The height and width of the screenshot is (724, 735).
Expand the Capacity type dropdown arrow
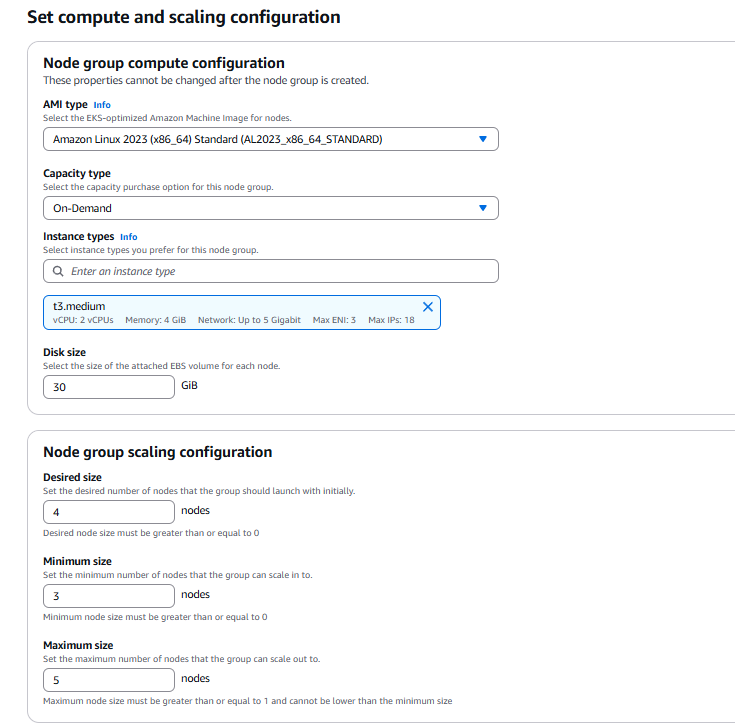tap(482, 208)
